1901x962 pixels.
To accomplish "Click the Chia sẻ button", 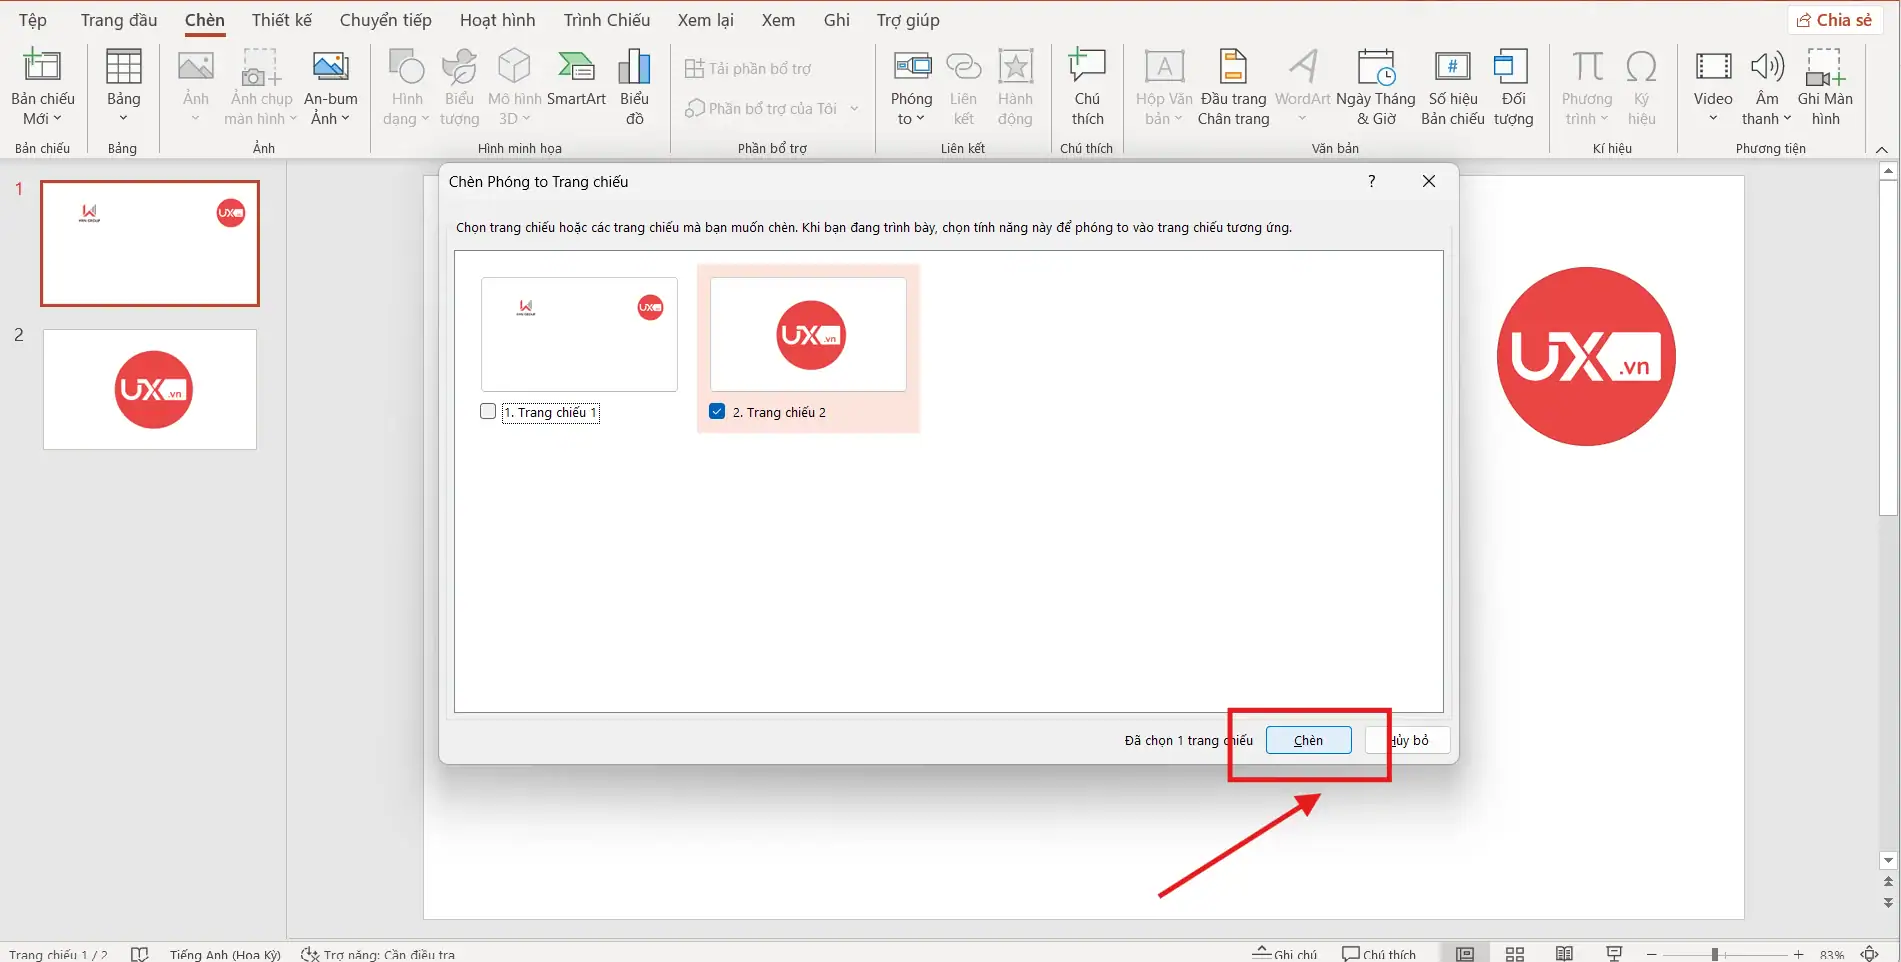I will coord(1835,19).
